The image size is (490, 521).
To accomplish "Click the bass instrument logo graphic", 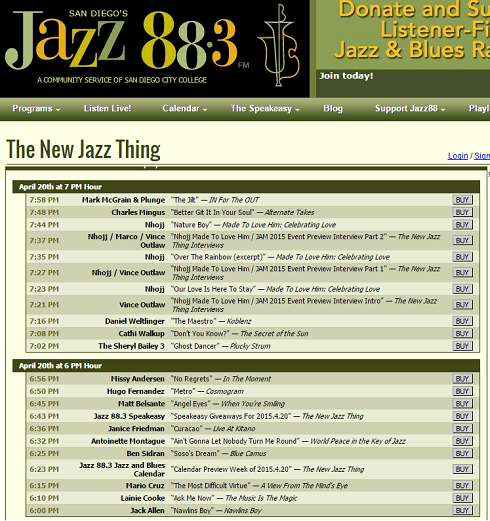I will pyautogui.click(x=279, y=45).
